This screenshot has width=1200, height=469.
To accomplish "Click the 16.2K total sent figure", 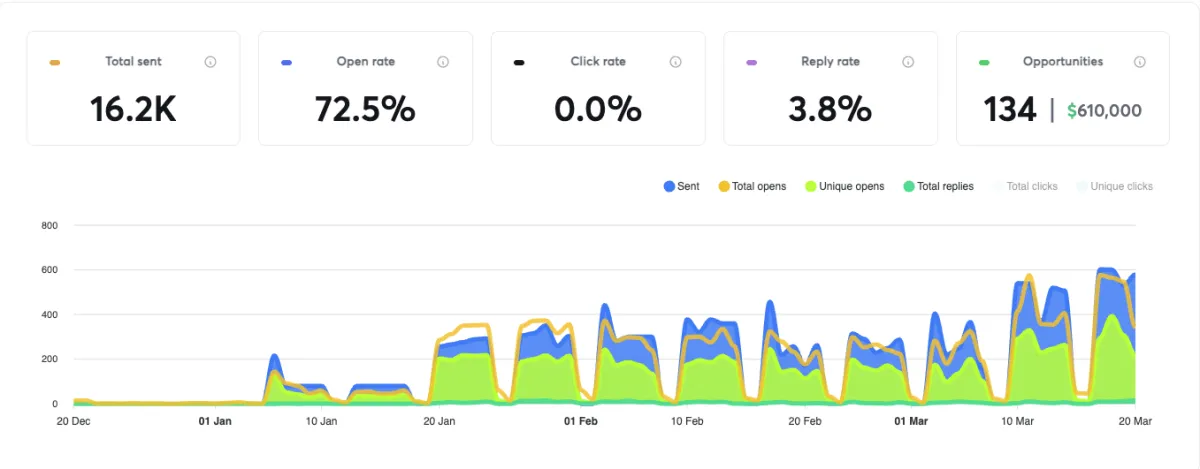I will 133,110.
